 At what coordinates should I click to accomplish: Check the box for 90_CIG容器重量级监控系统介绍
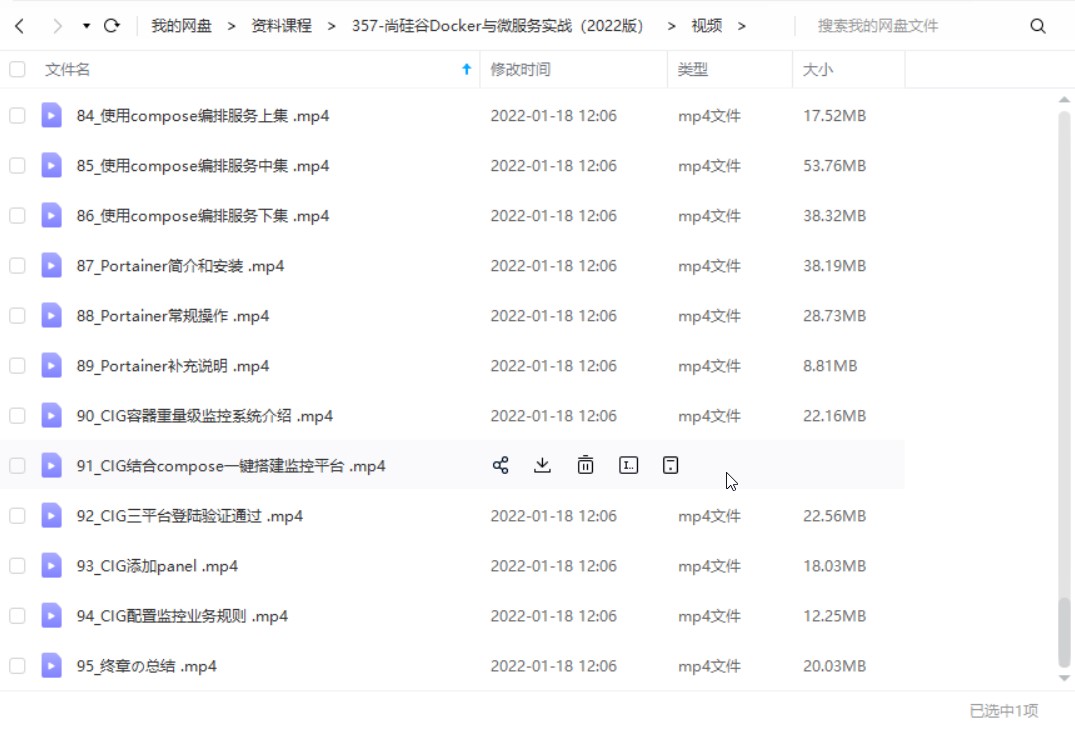[17, 415]
